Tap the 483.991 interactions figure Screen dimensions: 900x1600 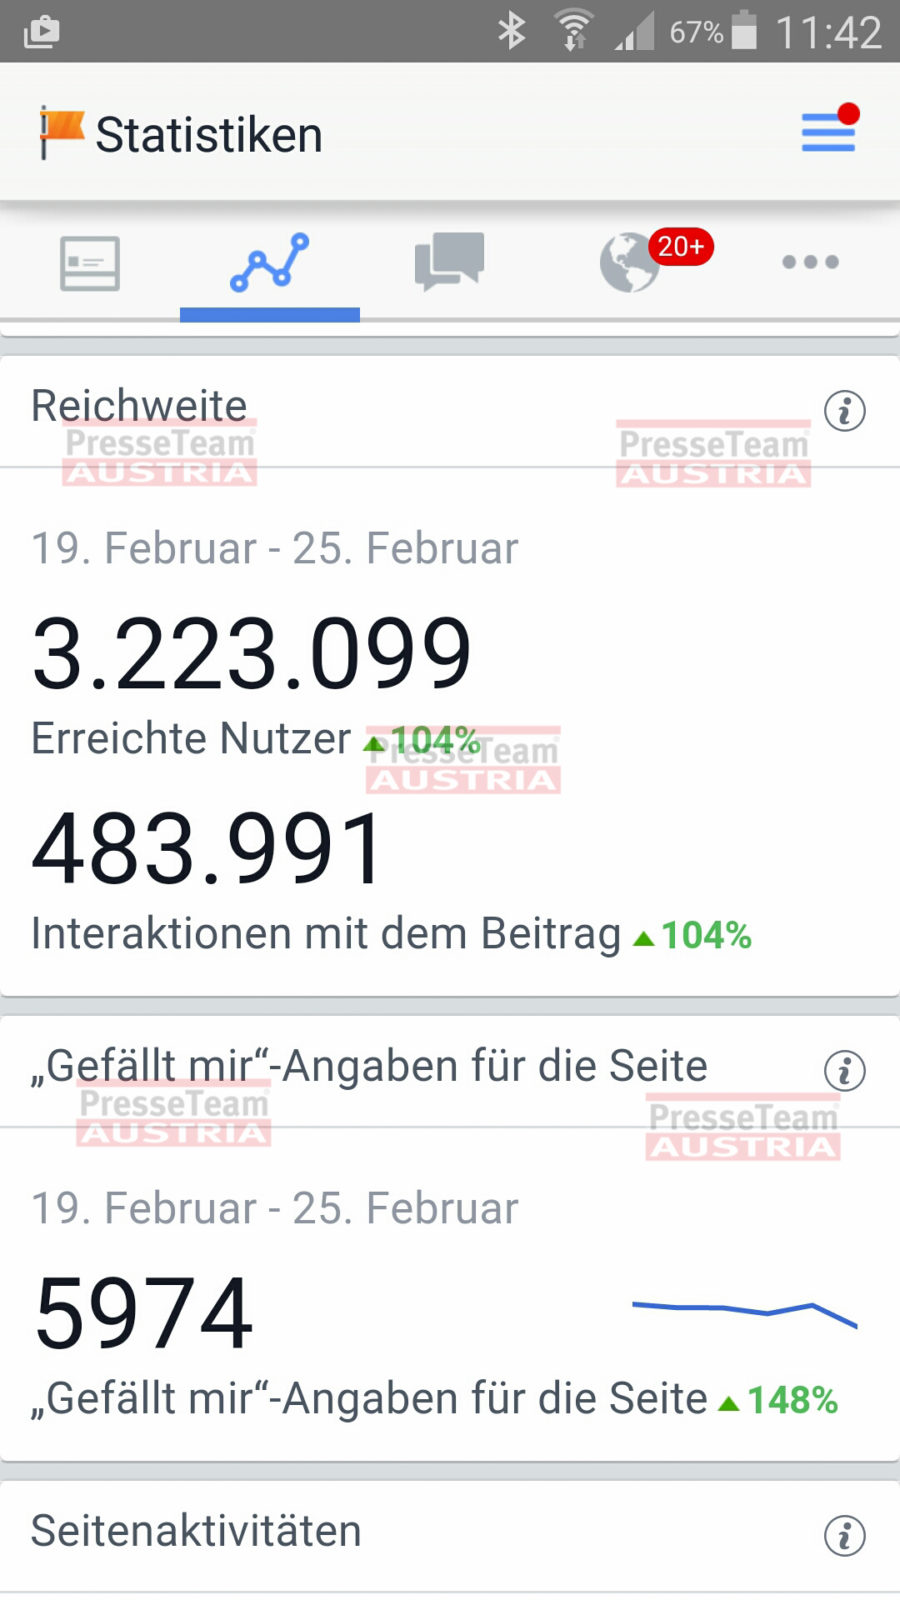pos(208,849)
